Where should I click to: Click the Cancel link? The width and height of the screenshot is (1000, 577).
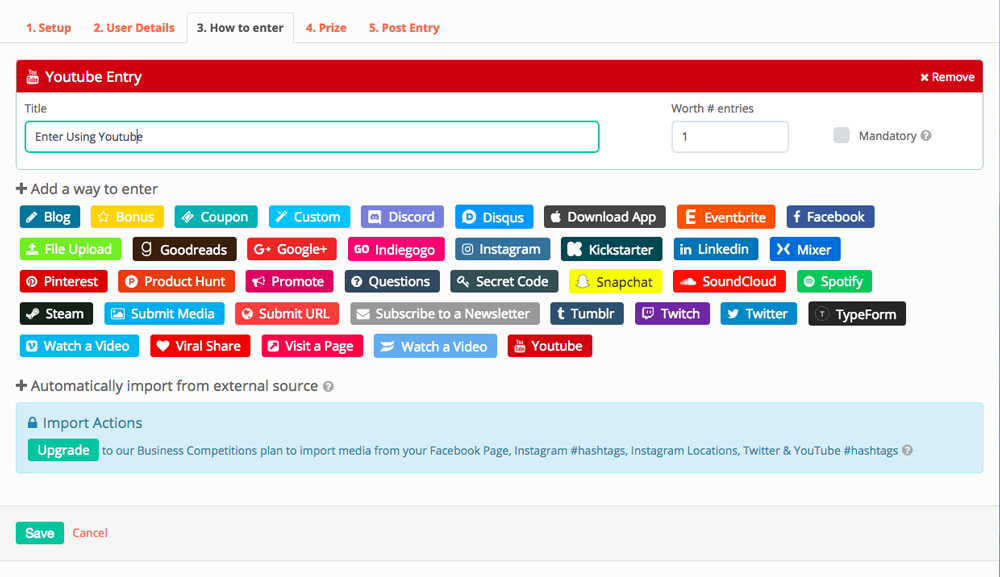[90, 533]
